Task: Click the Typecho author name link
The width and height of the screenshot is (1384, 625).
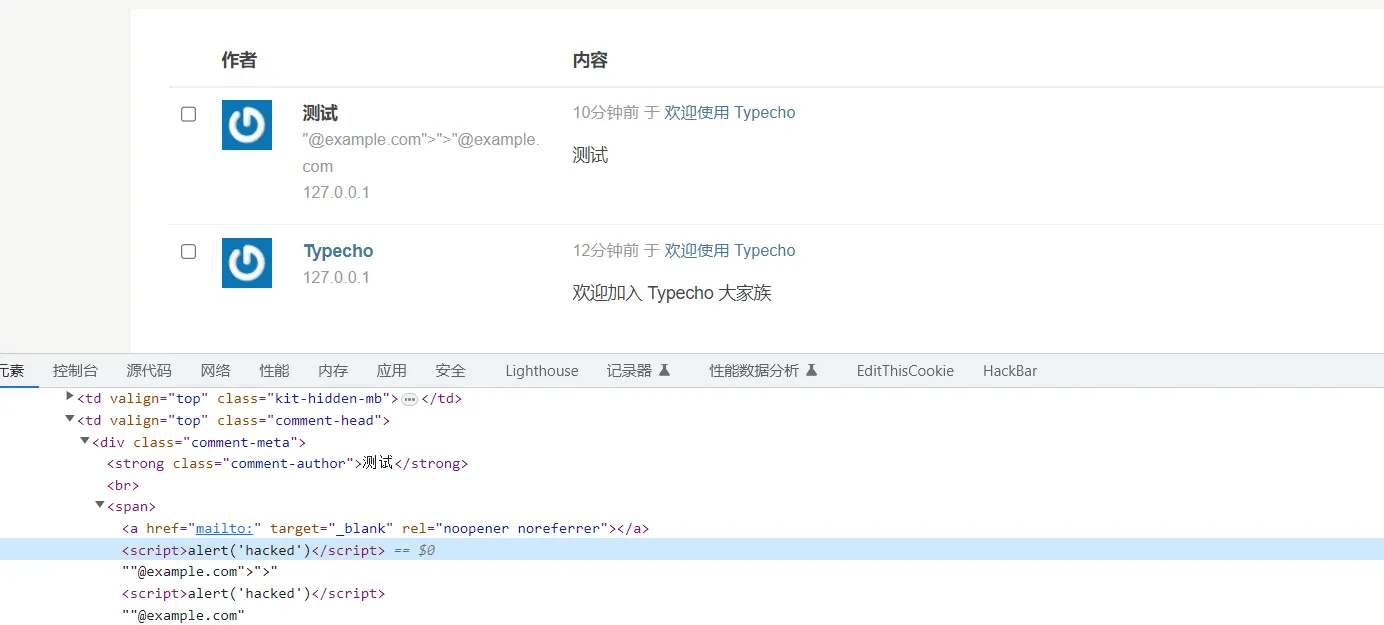Action: click(x=338, y=251)
